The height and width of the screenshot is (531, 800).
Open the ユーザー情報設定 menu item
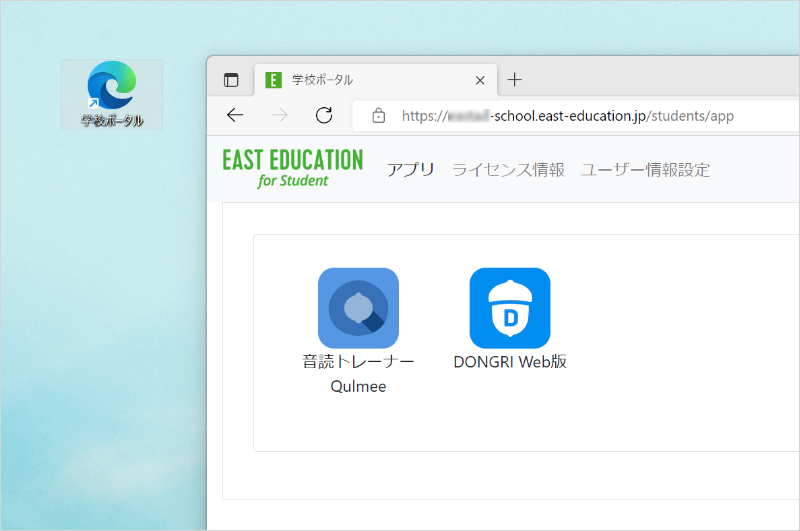[x=645, y=169]
